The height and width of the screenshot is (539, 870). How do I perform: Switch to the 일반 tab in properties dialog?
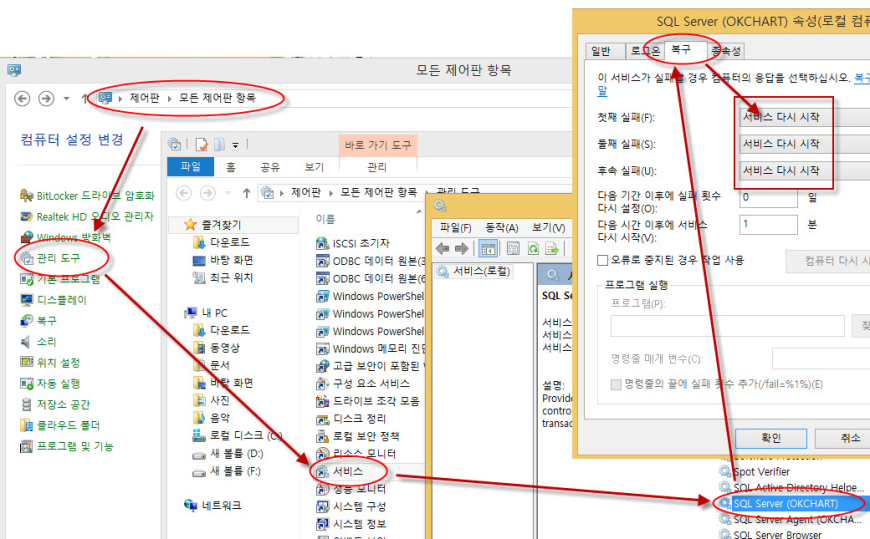603,51
